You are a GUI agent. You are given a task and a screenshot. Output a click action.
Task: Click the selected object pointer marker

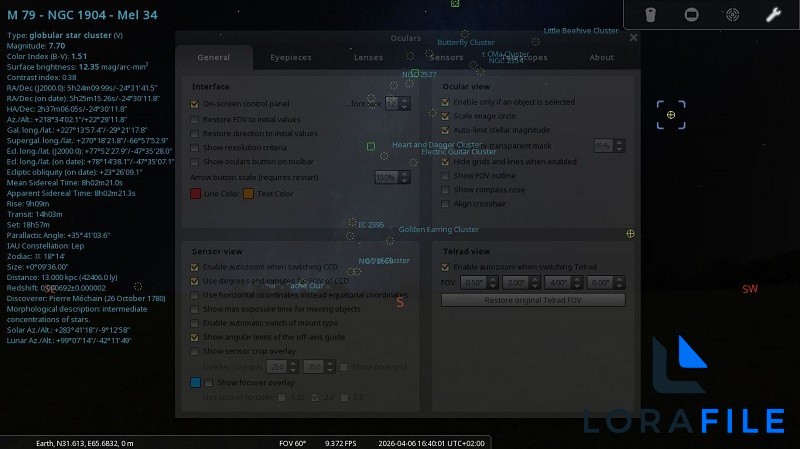pos(671,115)
